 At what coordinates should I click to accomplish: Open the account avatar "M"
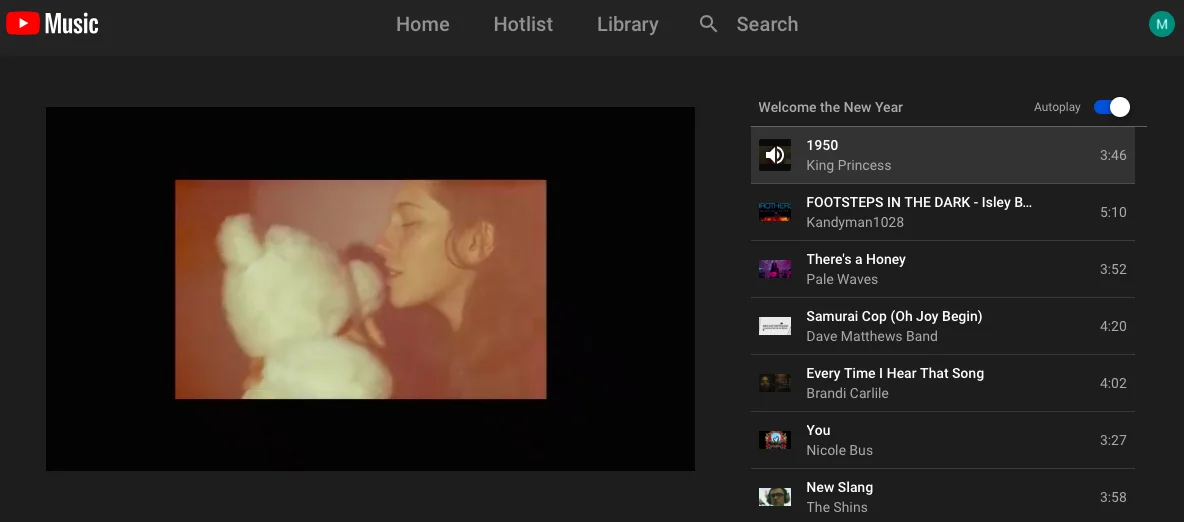[1161, 24]
